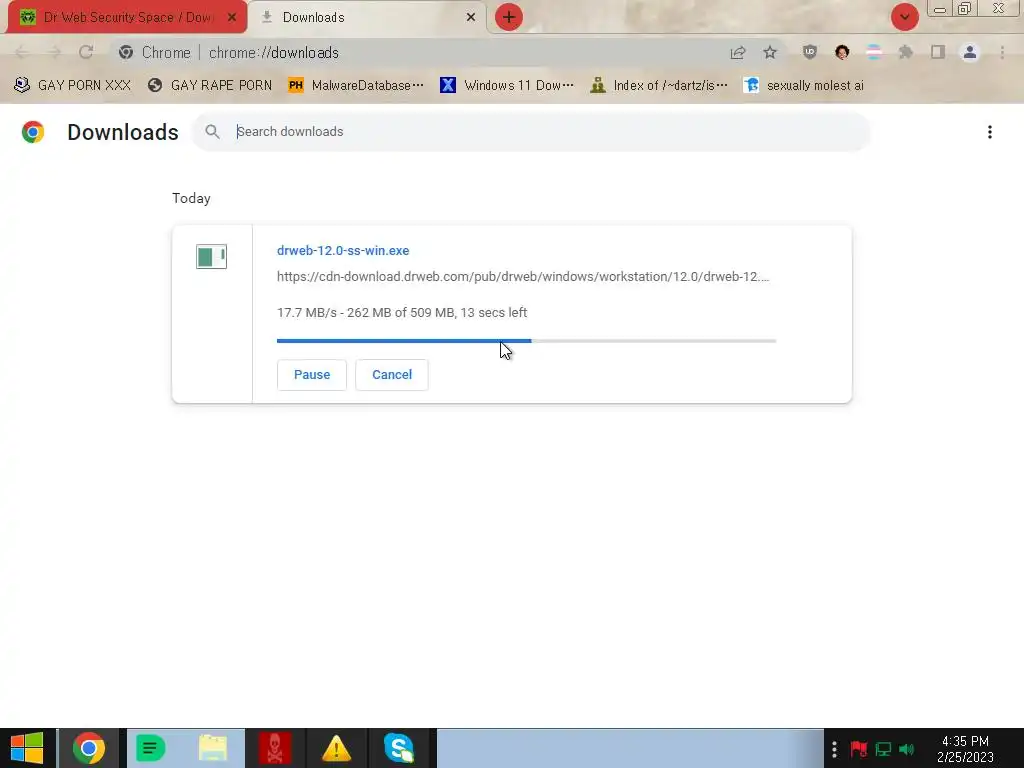
Task: Open the taskbar clock showing 4:35 PM
Action: click(965, 749)
